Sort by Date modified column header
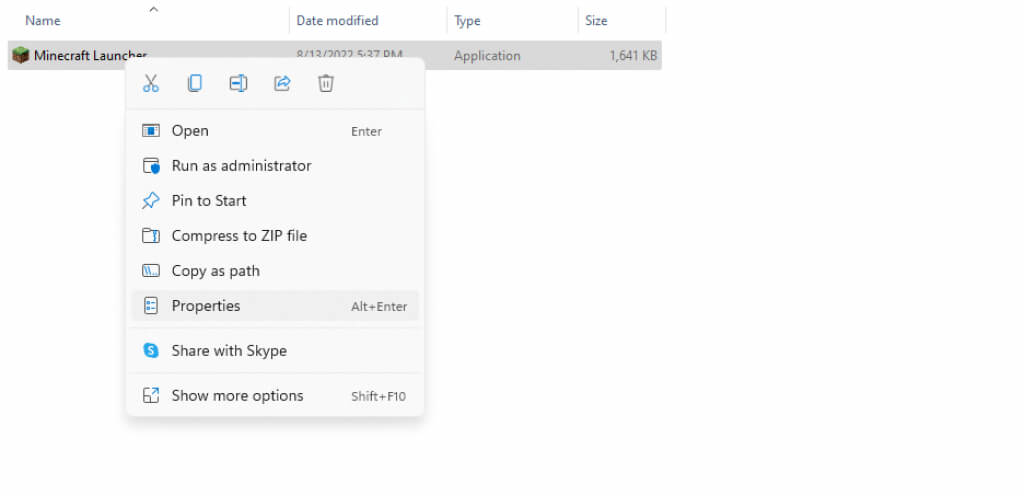Viewport: 1024px width, 496px height. pos(337,21)
